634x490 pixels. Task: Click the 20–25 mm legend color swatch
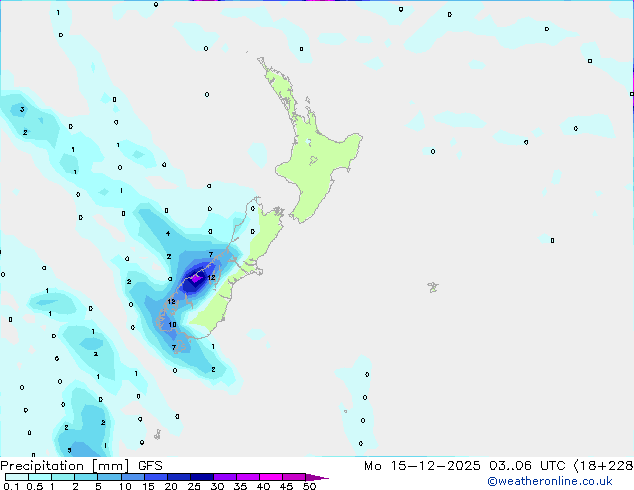[x=178, y=477]
